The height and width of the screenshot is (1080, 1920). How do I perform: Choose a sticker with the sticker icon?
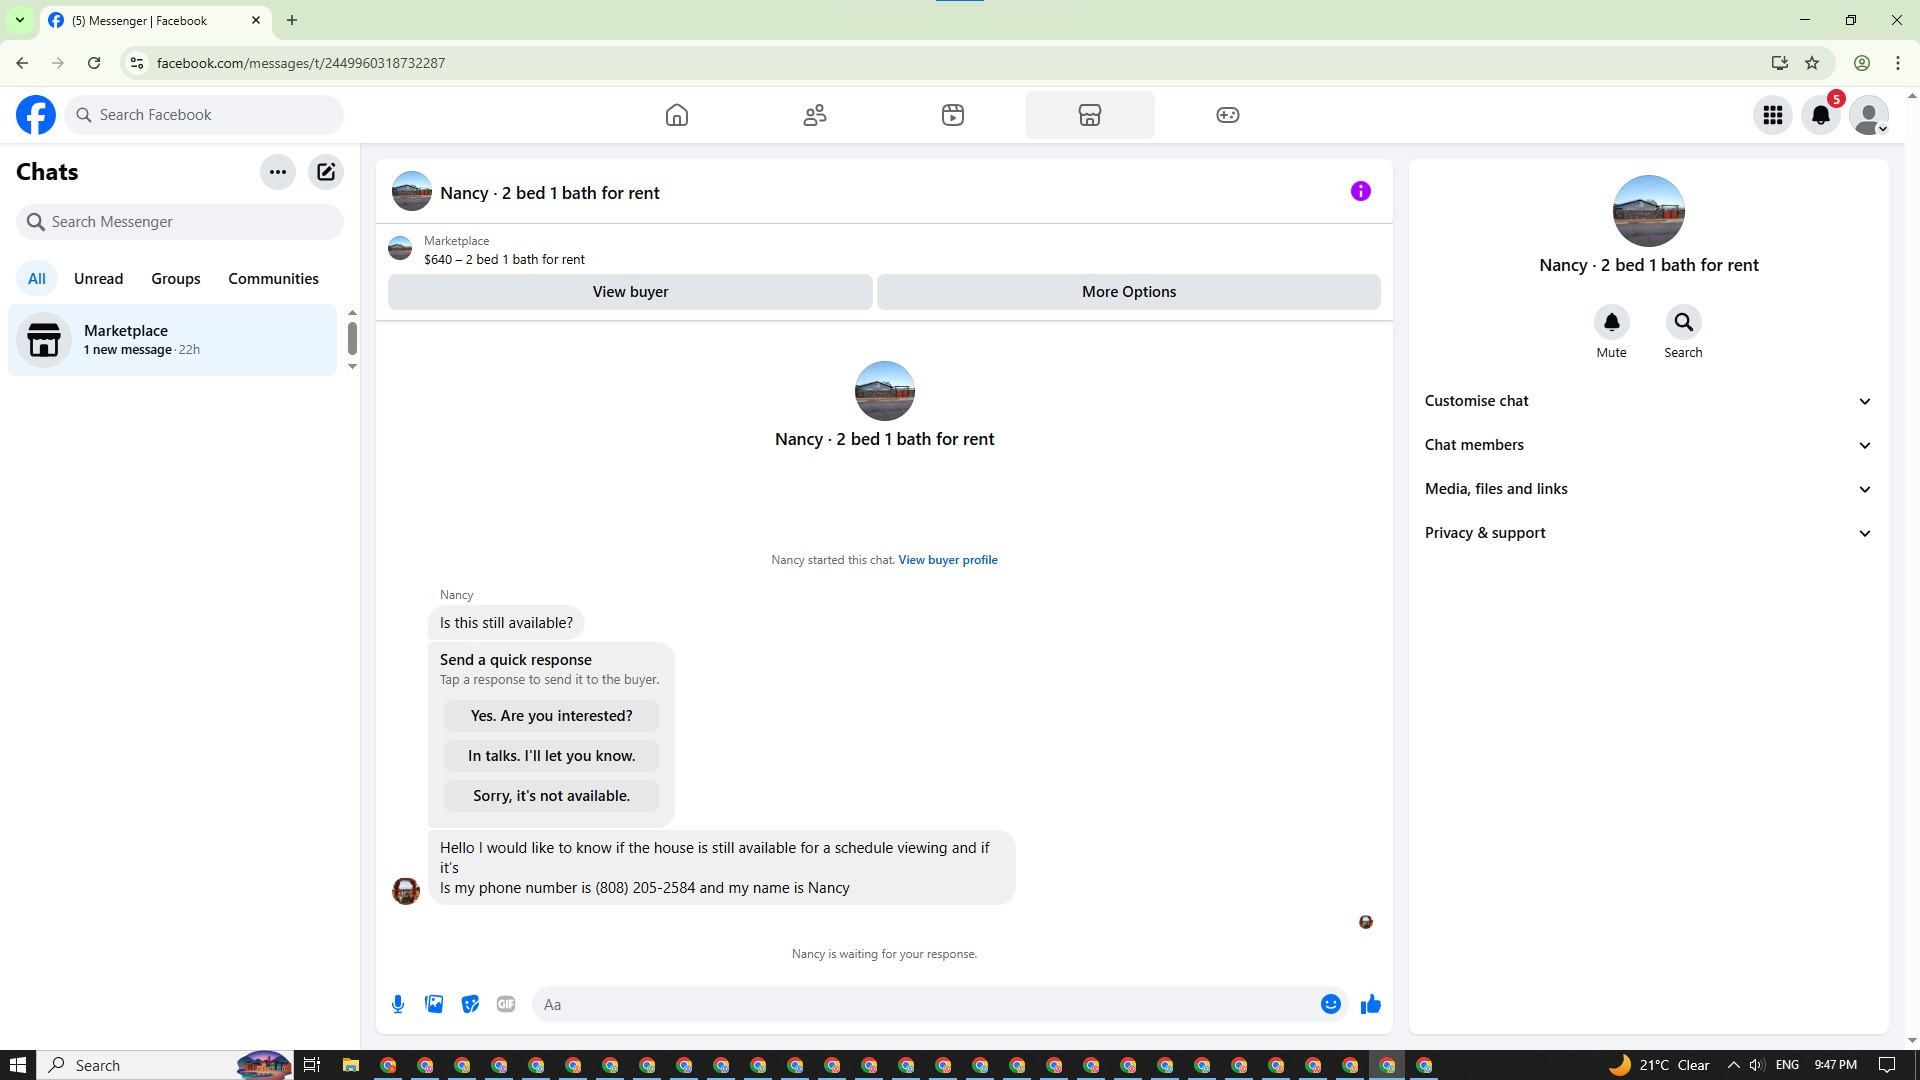click(x=470, y=1004)
